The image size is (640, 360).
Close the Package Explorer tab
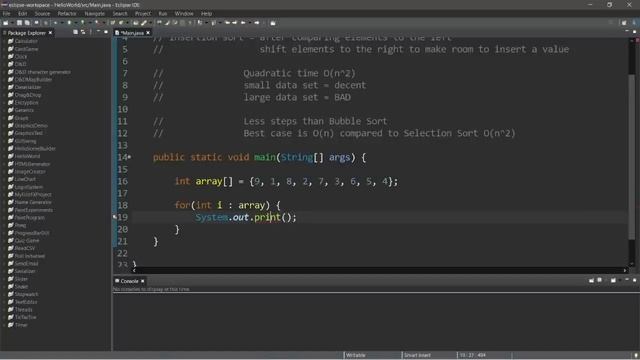(51, 33)
